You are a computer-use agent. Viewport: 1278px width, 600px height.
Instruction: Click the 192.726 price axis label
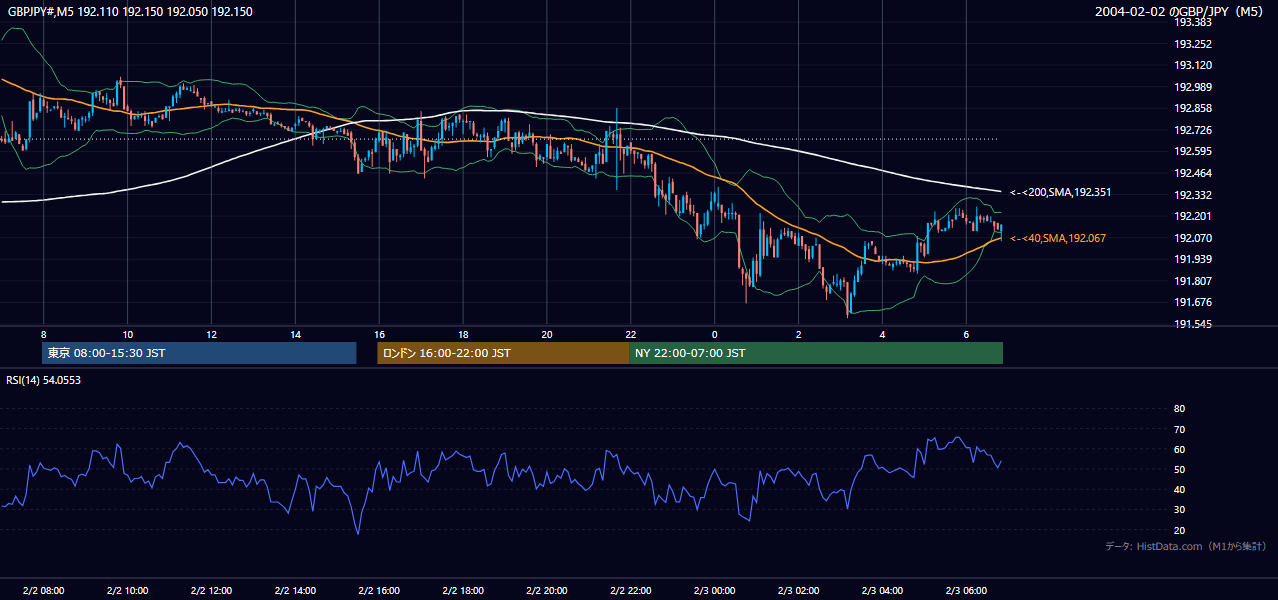[x=1193, y=130]
